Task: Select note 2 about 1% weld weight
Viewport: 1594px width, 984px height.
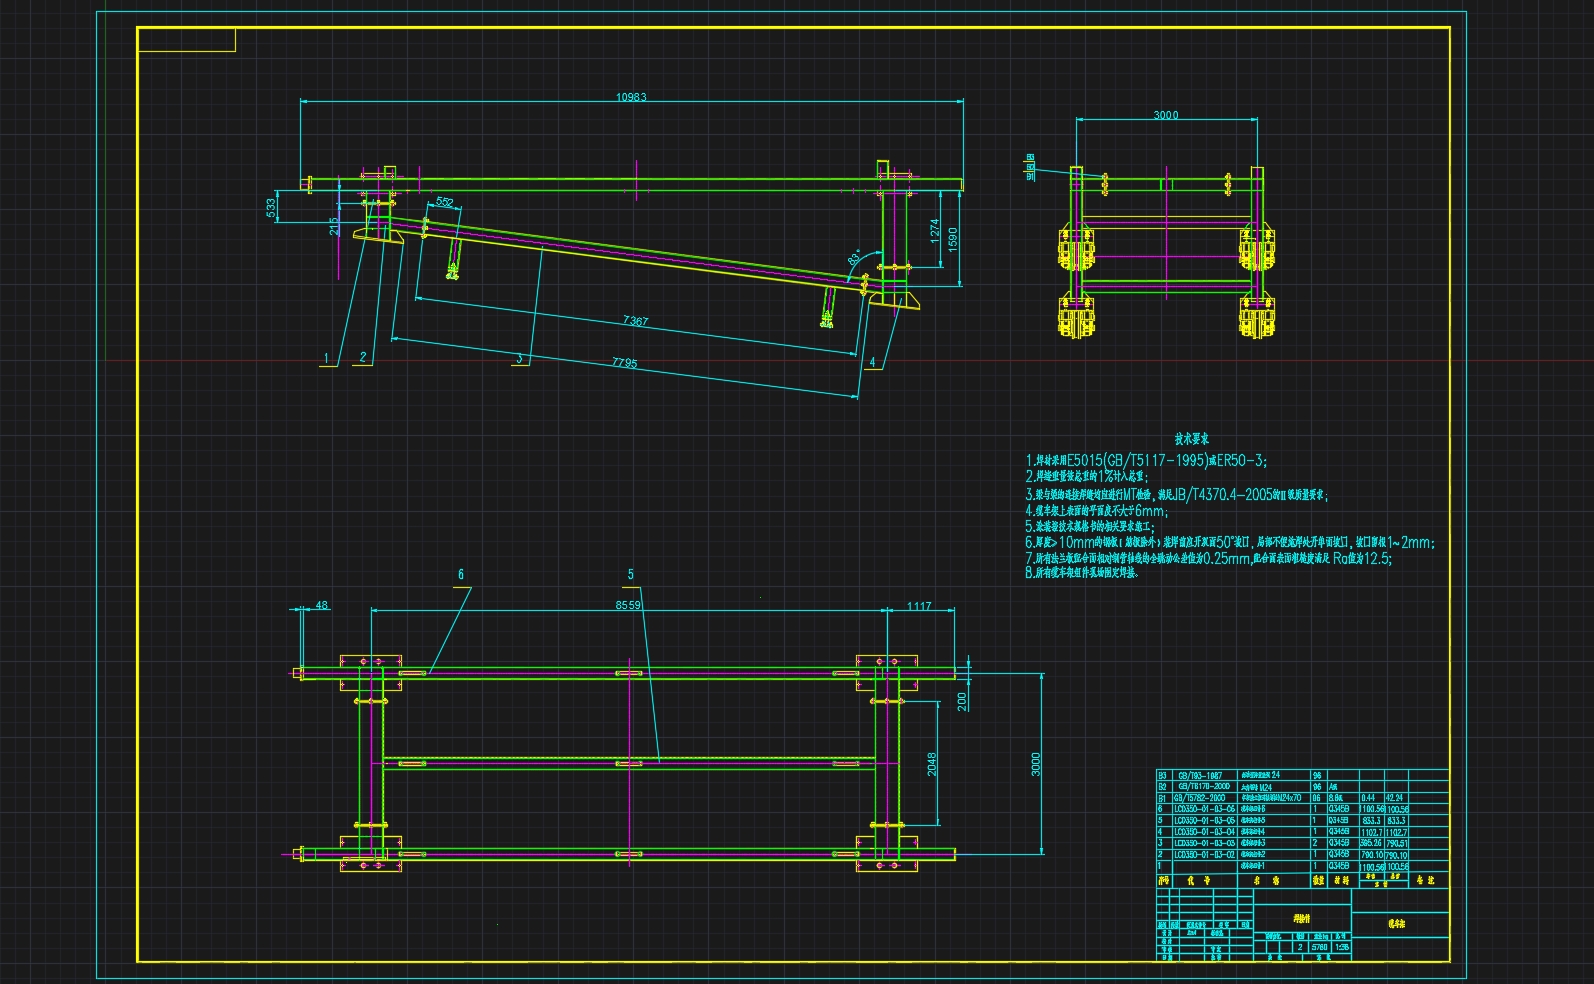Action: [1086, 477]
